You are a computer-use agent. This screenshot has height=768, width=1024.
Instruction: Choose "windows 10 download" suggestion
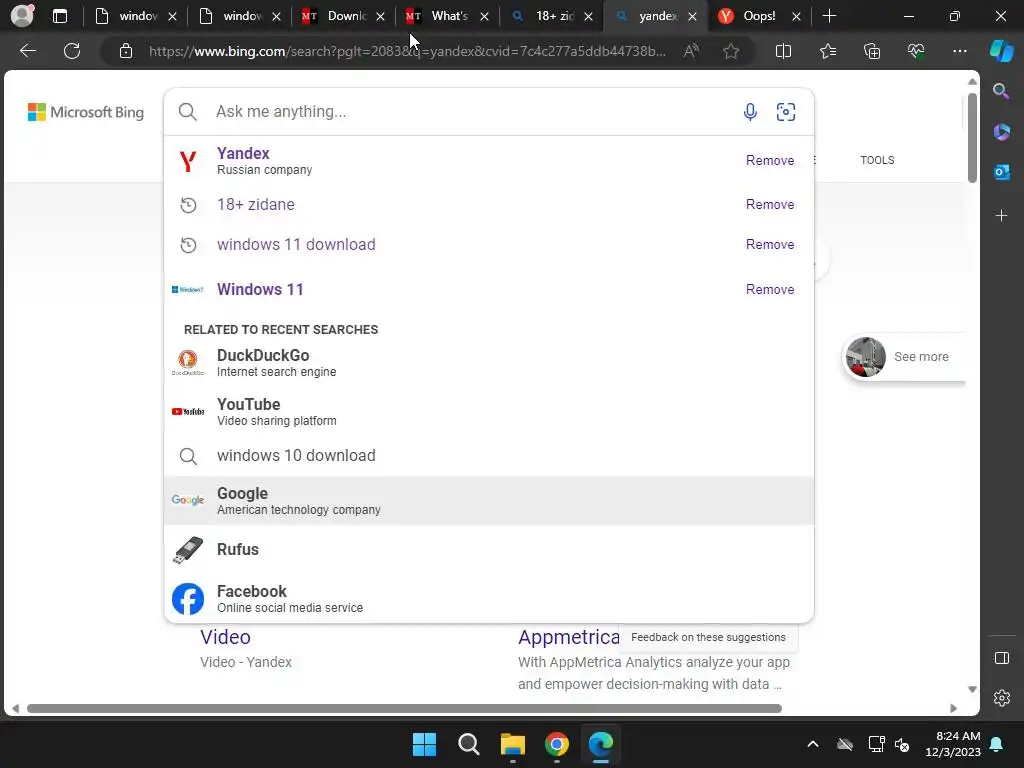pyautogui.click(x=488, y=455)
